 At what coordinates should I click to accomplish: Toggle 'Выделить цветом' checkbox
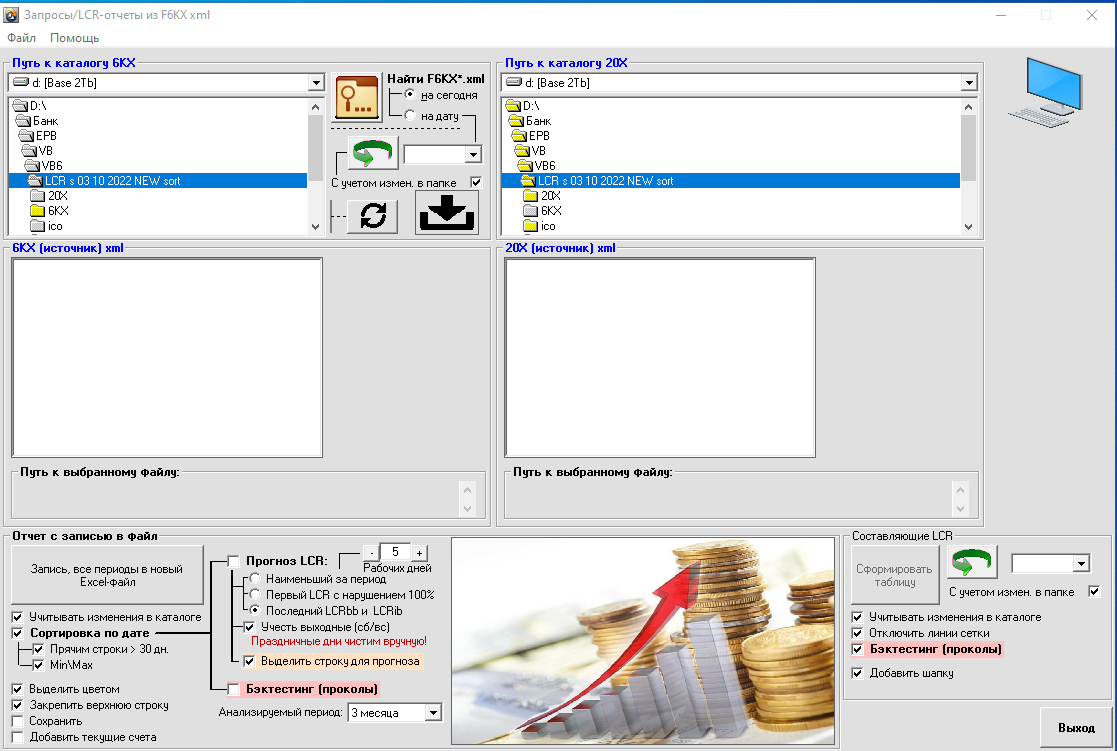(x=18, y=689)
